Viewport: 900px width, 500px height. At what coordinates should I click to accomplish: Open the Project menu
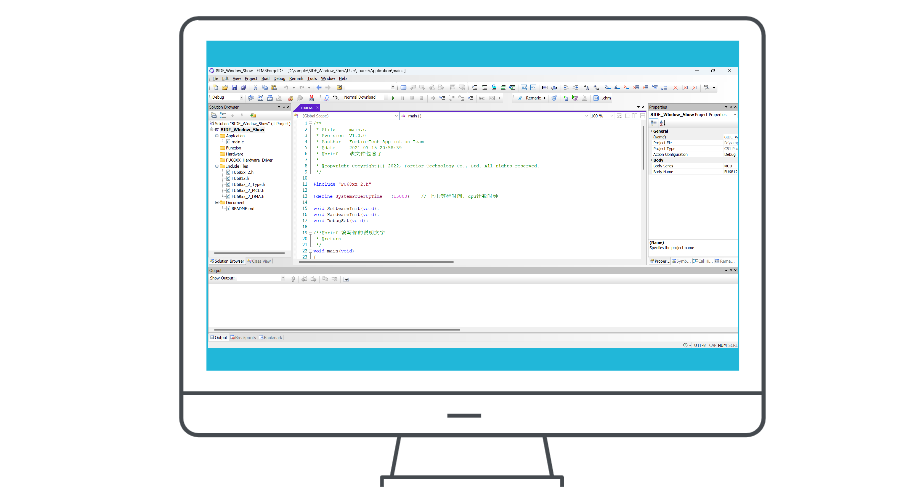(x=253, y=78)
